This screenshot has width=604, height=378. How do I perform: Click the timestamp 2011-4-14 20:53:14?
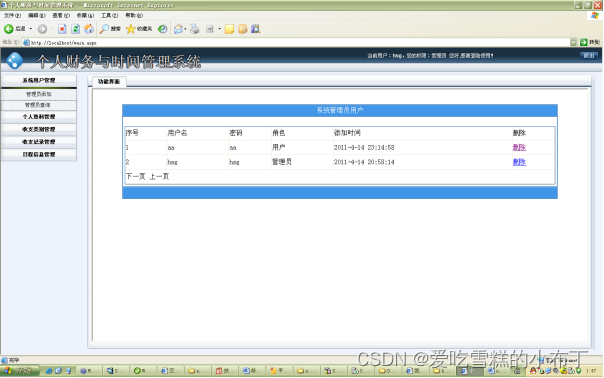coord(364,162)
